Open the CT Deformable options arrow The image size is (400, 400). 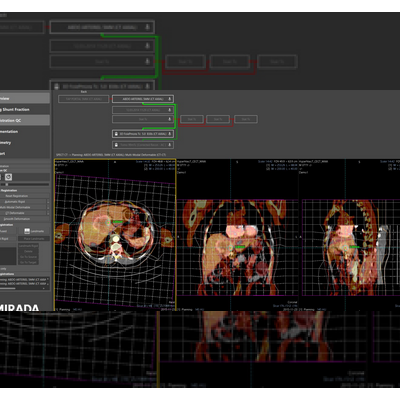pos(48,213)
